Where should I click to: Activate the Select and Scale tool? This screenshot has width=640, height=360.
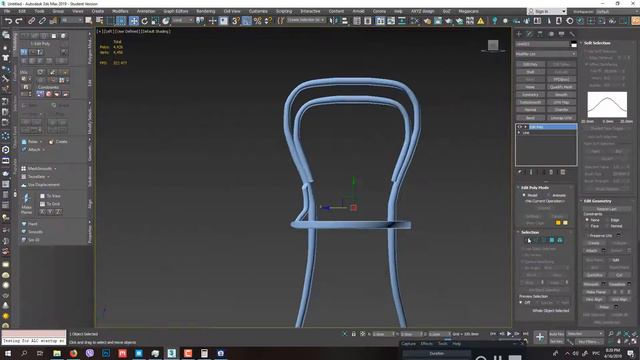point(155,21)
